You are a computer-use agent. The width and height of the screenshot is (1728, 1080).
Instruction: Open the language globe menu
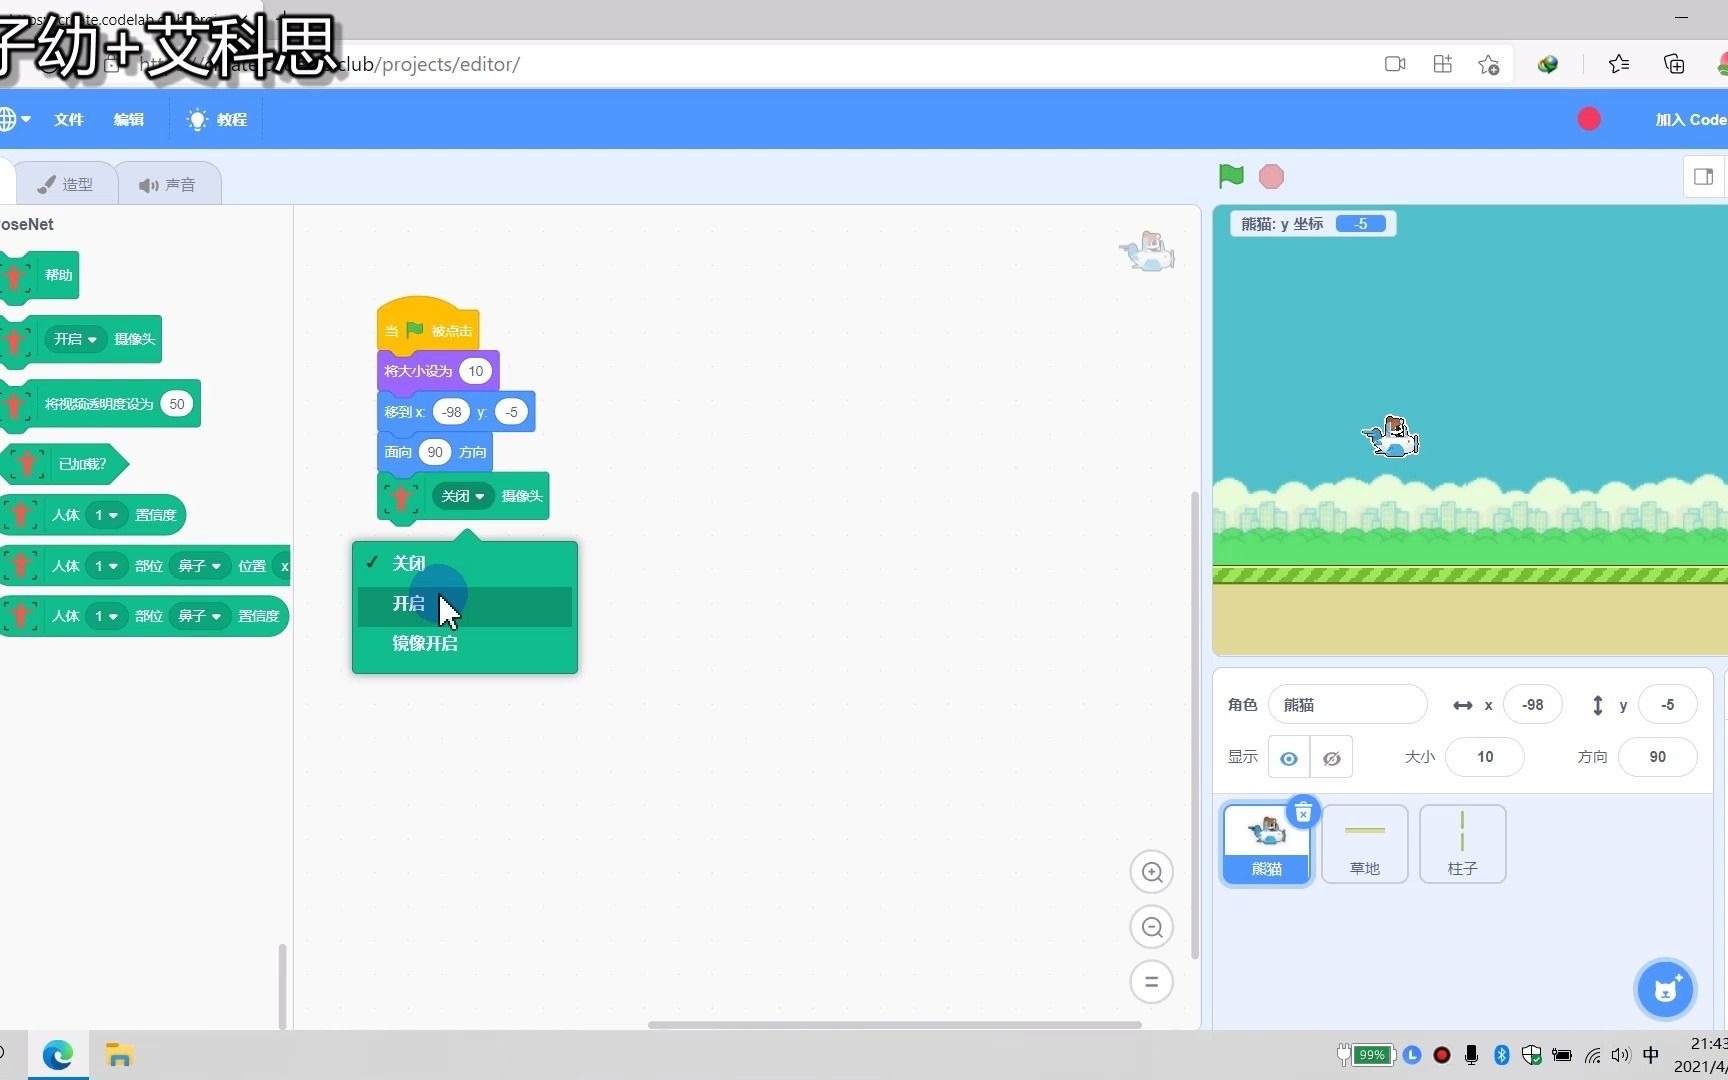14,119
